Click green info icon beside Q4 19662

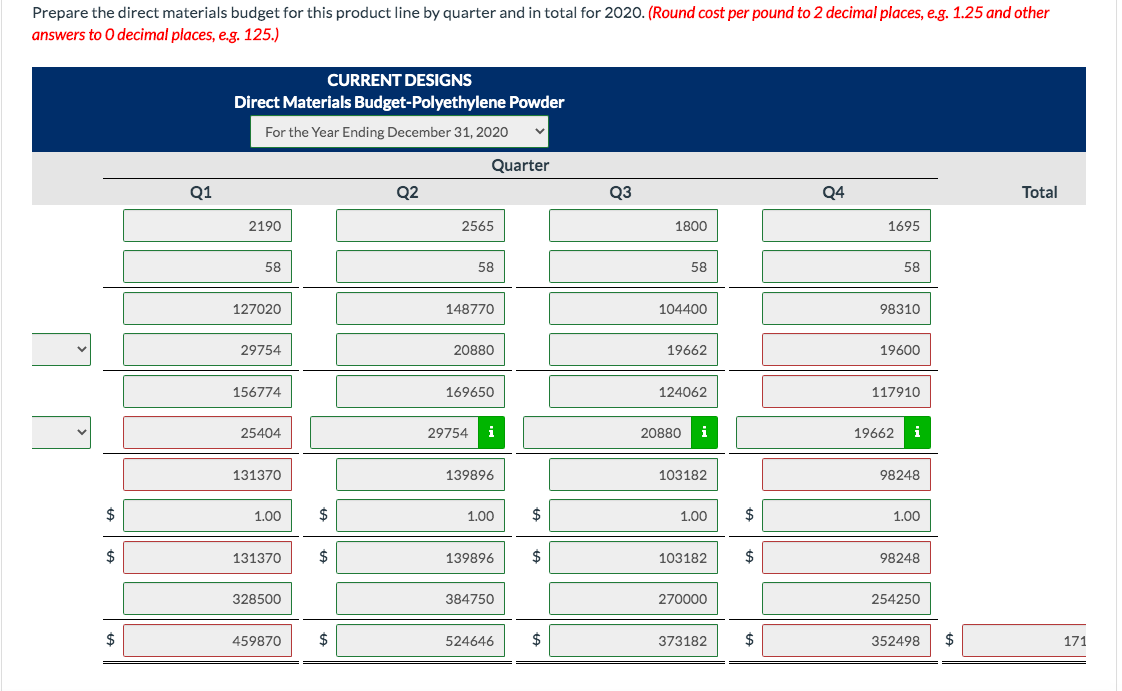click(x=917, y=433)
